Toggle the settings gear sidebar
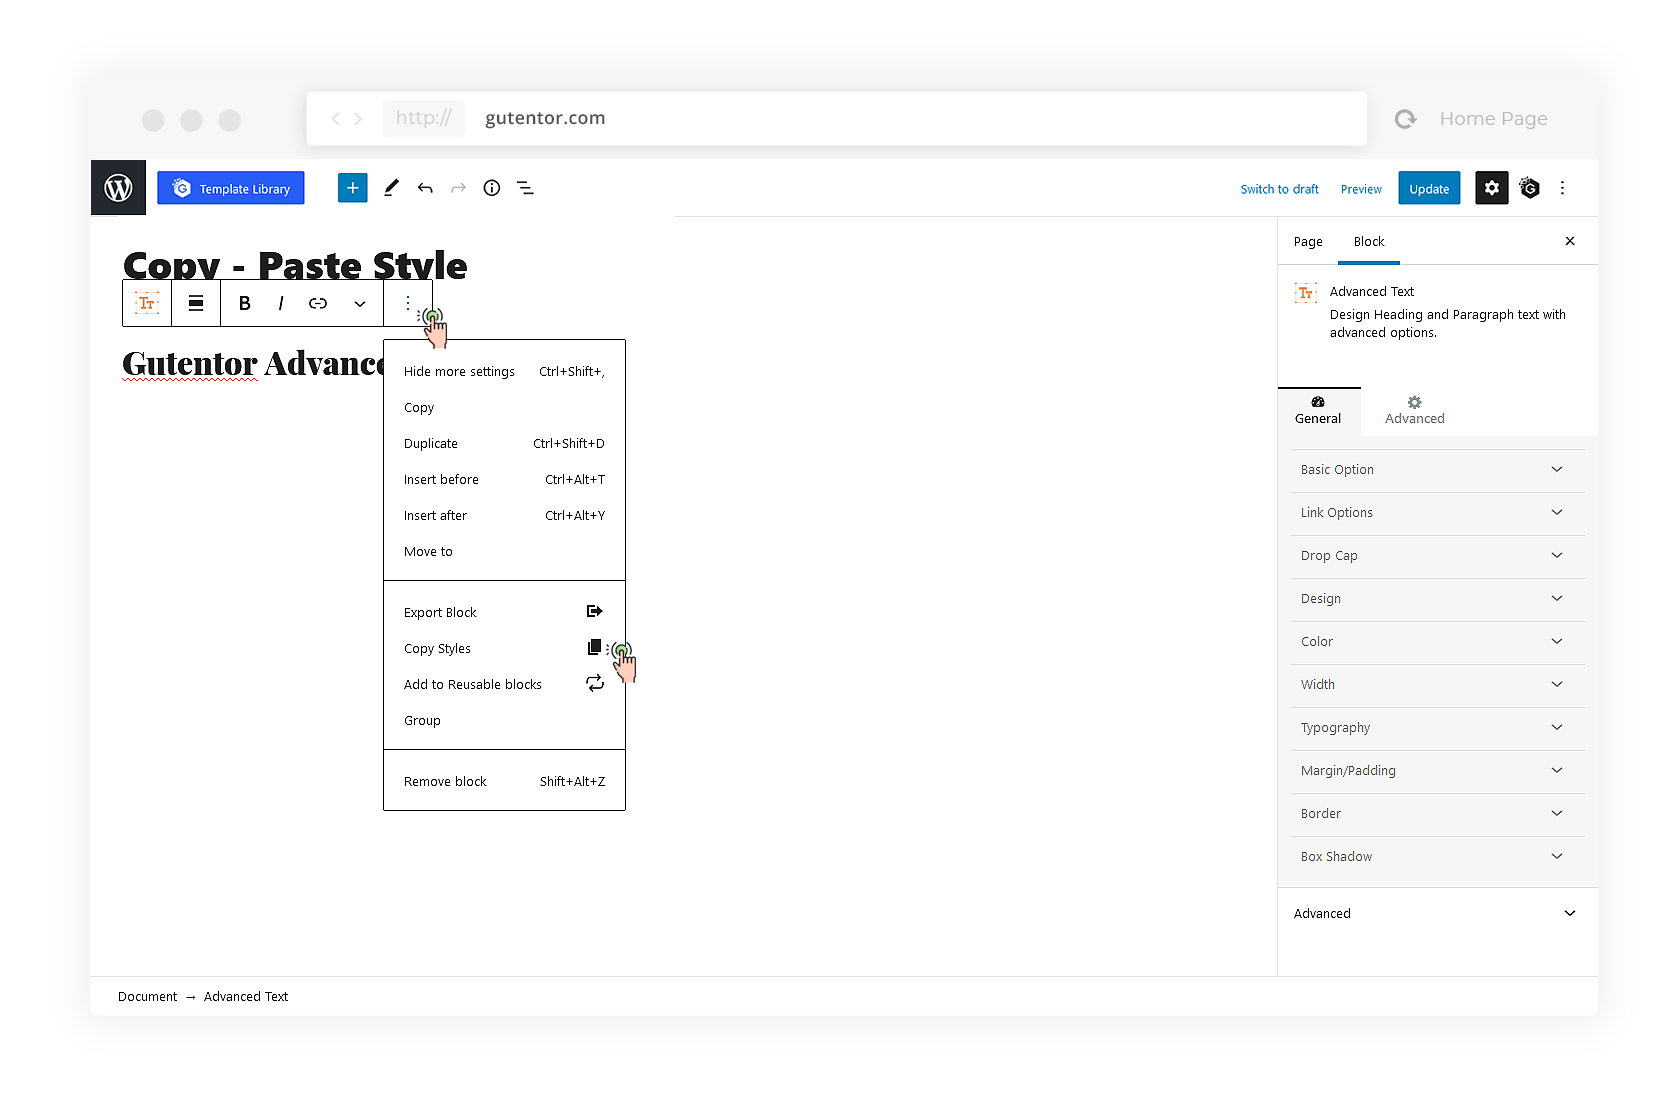Viewport: 1674px width, 1097px height. click(x=1491, y=188)
